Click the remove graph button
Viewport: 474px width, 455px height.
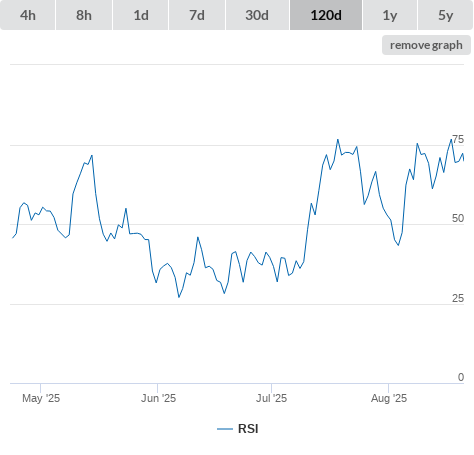coord(426,45)
